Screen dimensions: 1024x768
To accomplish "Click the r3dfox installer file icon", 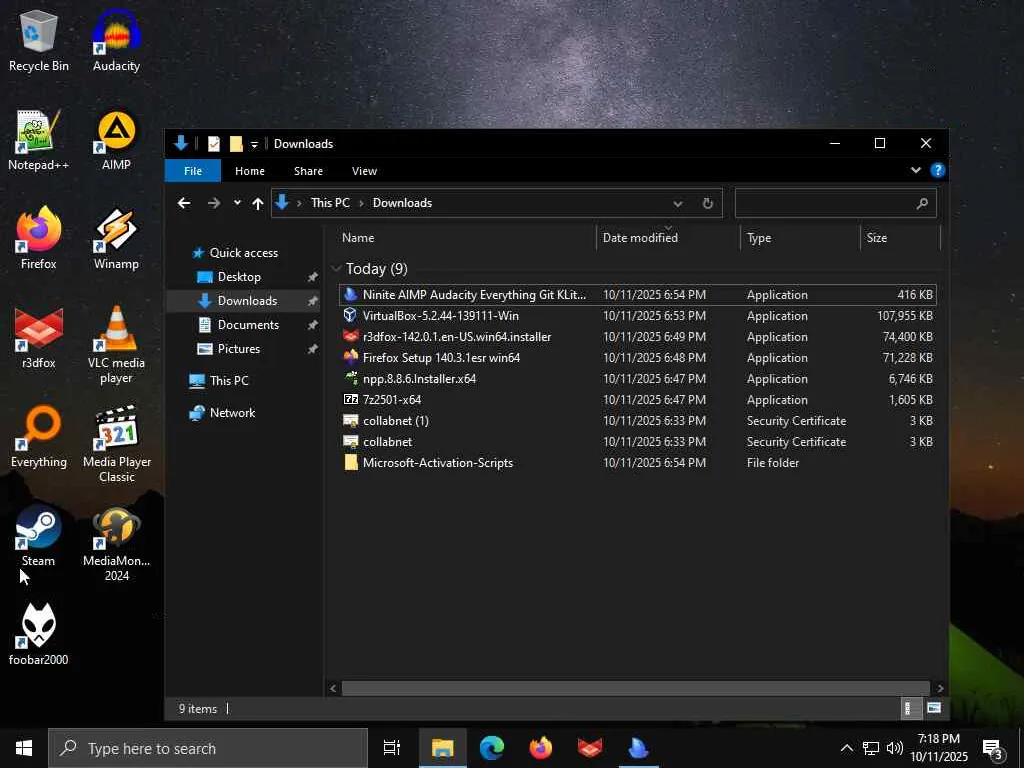I will (351, 336).
